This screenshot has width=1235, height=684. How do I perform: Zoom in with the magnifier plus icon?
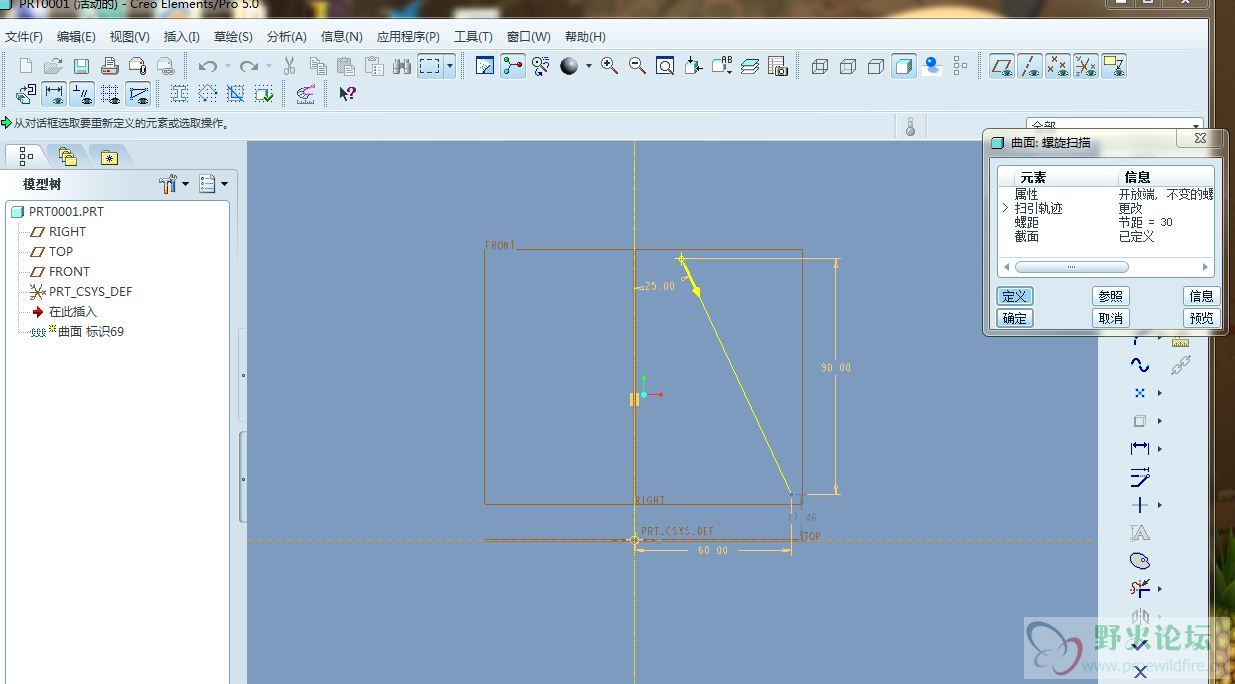click(x=610, y=67)
